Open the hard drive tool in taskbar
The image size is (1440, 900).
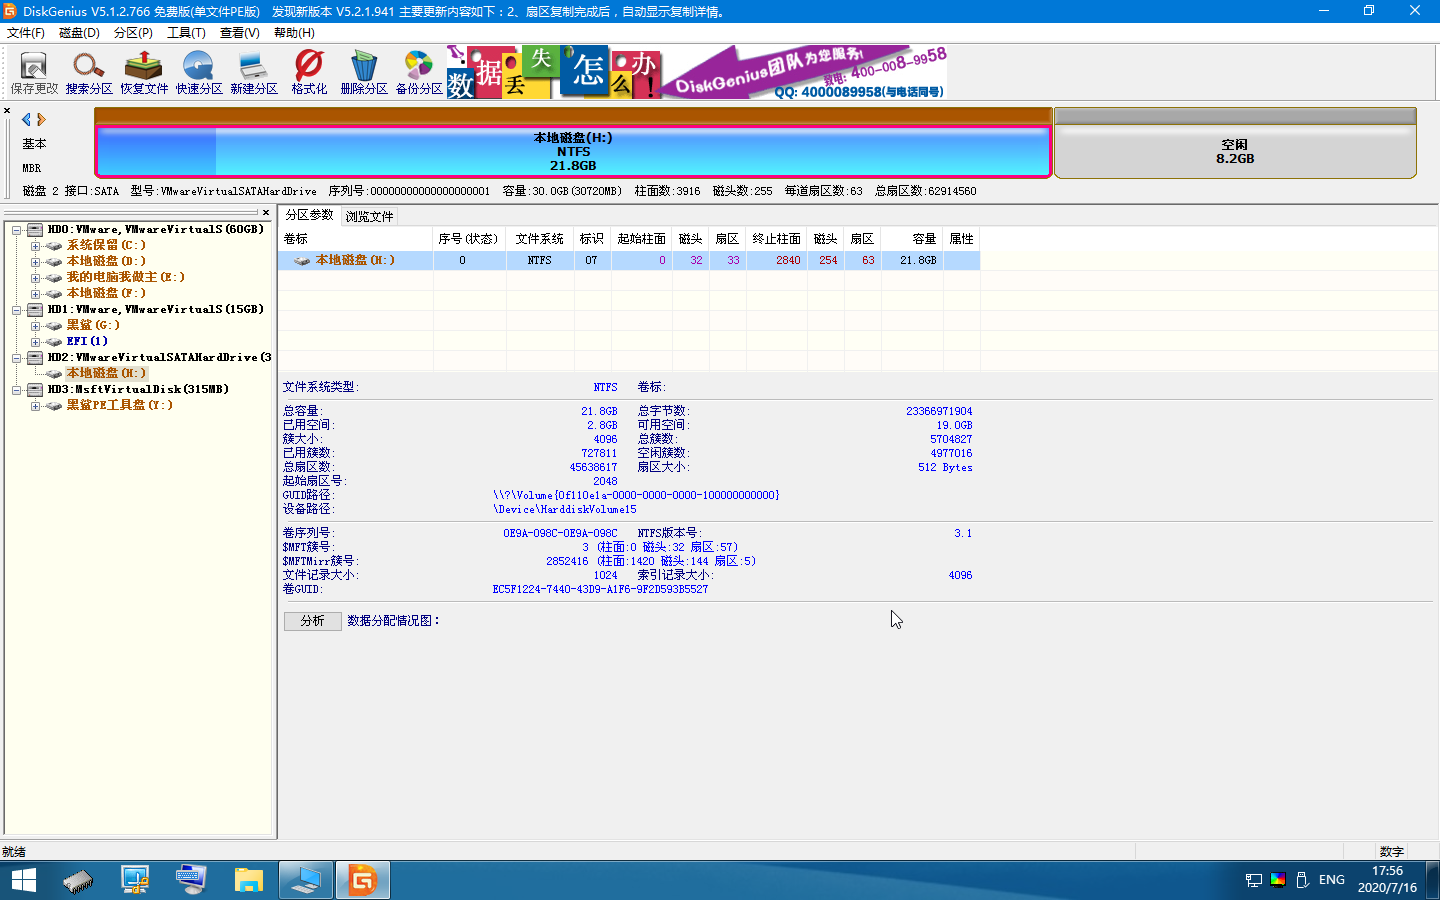[77, 880]
